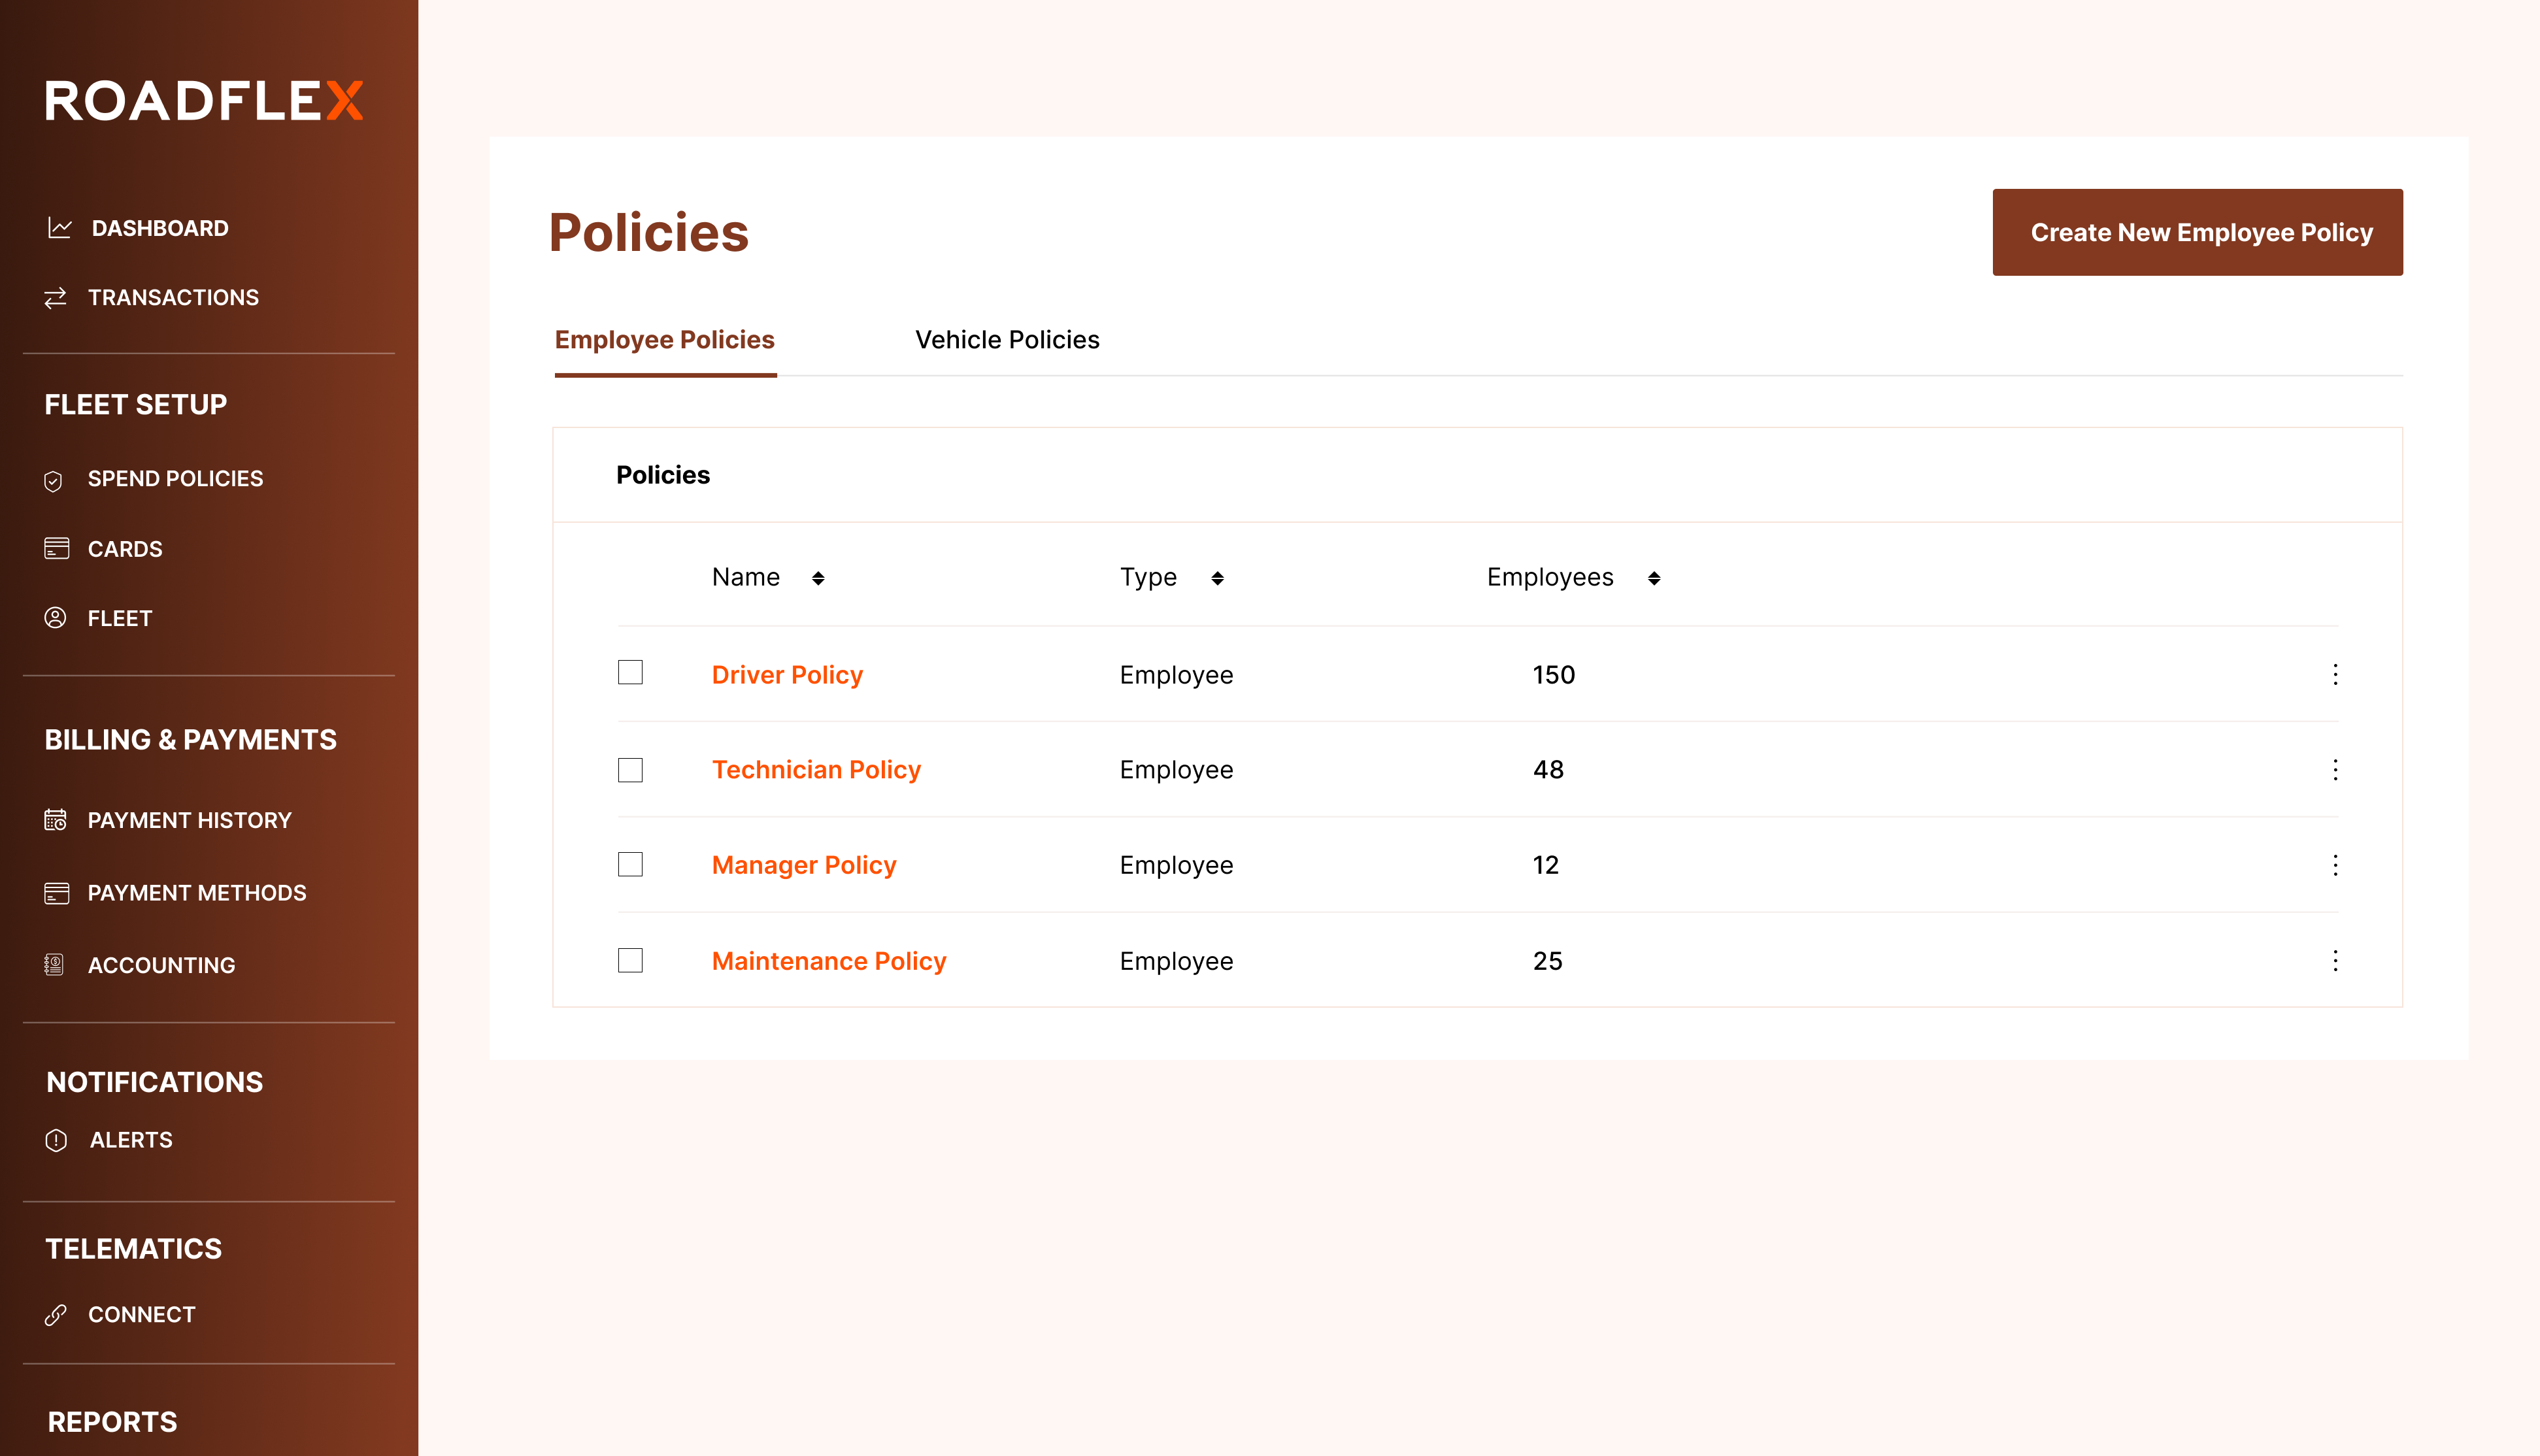Click the Connect link icon under Telematics

[55, 1314]
